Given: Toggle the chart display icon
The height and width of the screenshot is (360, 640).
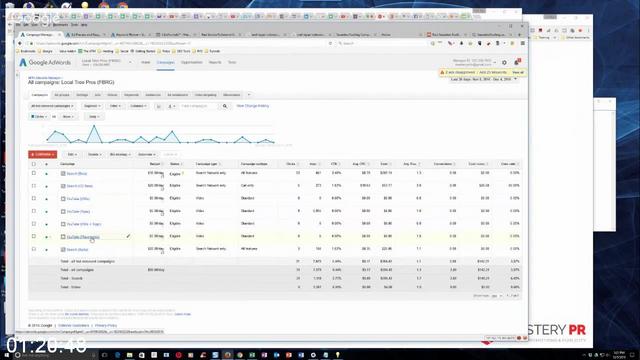Looking at the screenshot, I should [x=158, y=106].
